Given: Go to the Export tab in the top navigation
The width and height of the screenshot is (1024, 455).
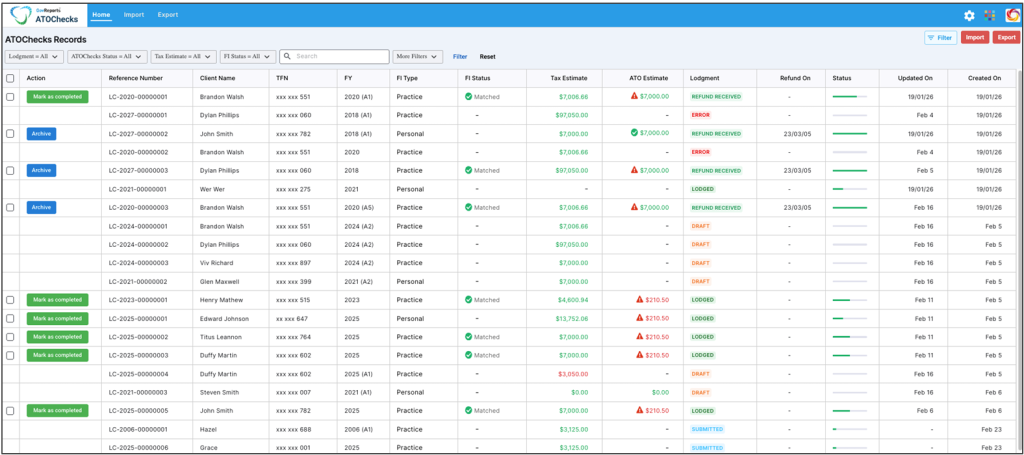Looking at the screenshot, I should coord(168,15).
